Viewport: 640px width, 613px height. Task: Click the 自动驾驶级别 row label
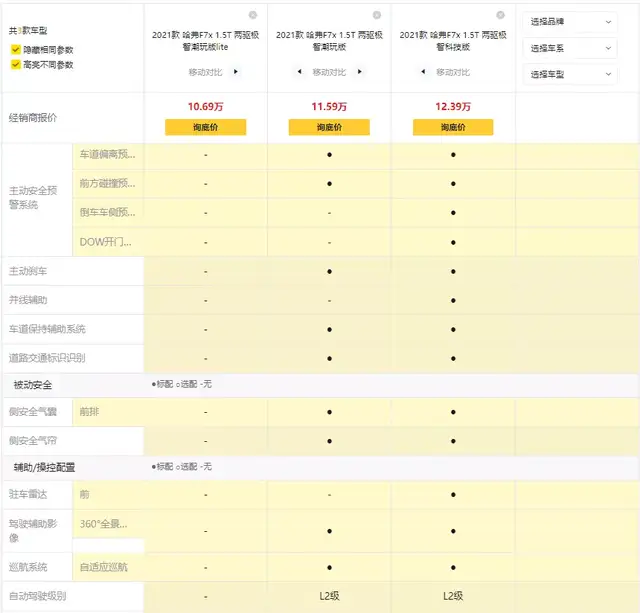[x=37, y=596]
